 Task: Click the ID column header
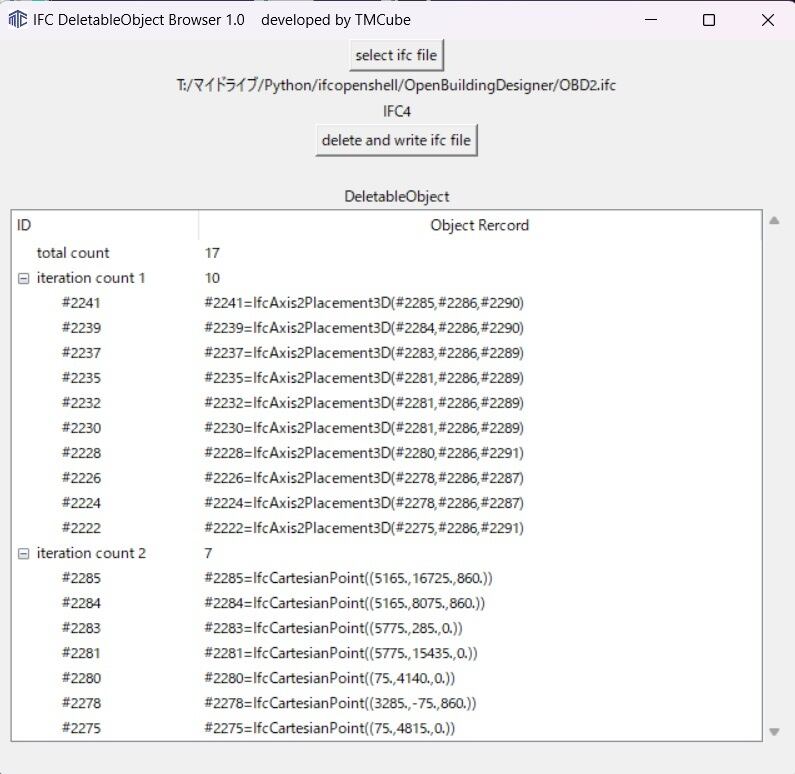pyautogui.click(x=105, y=225)
